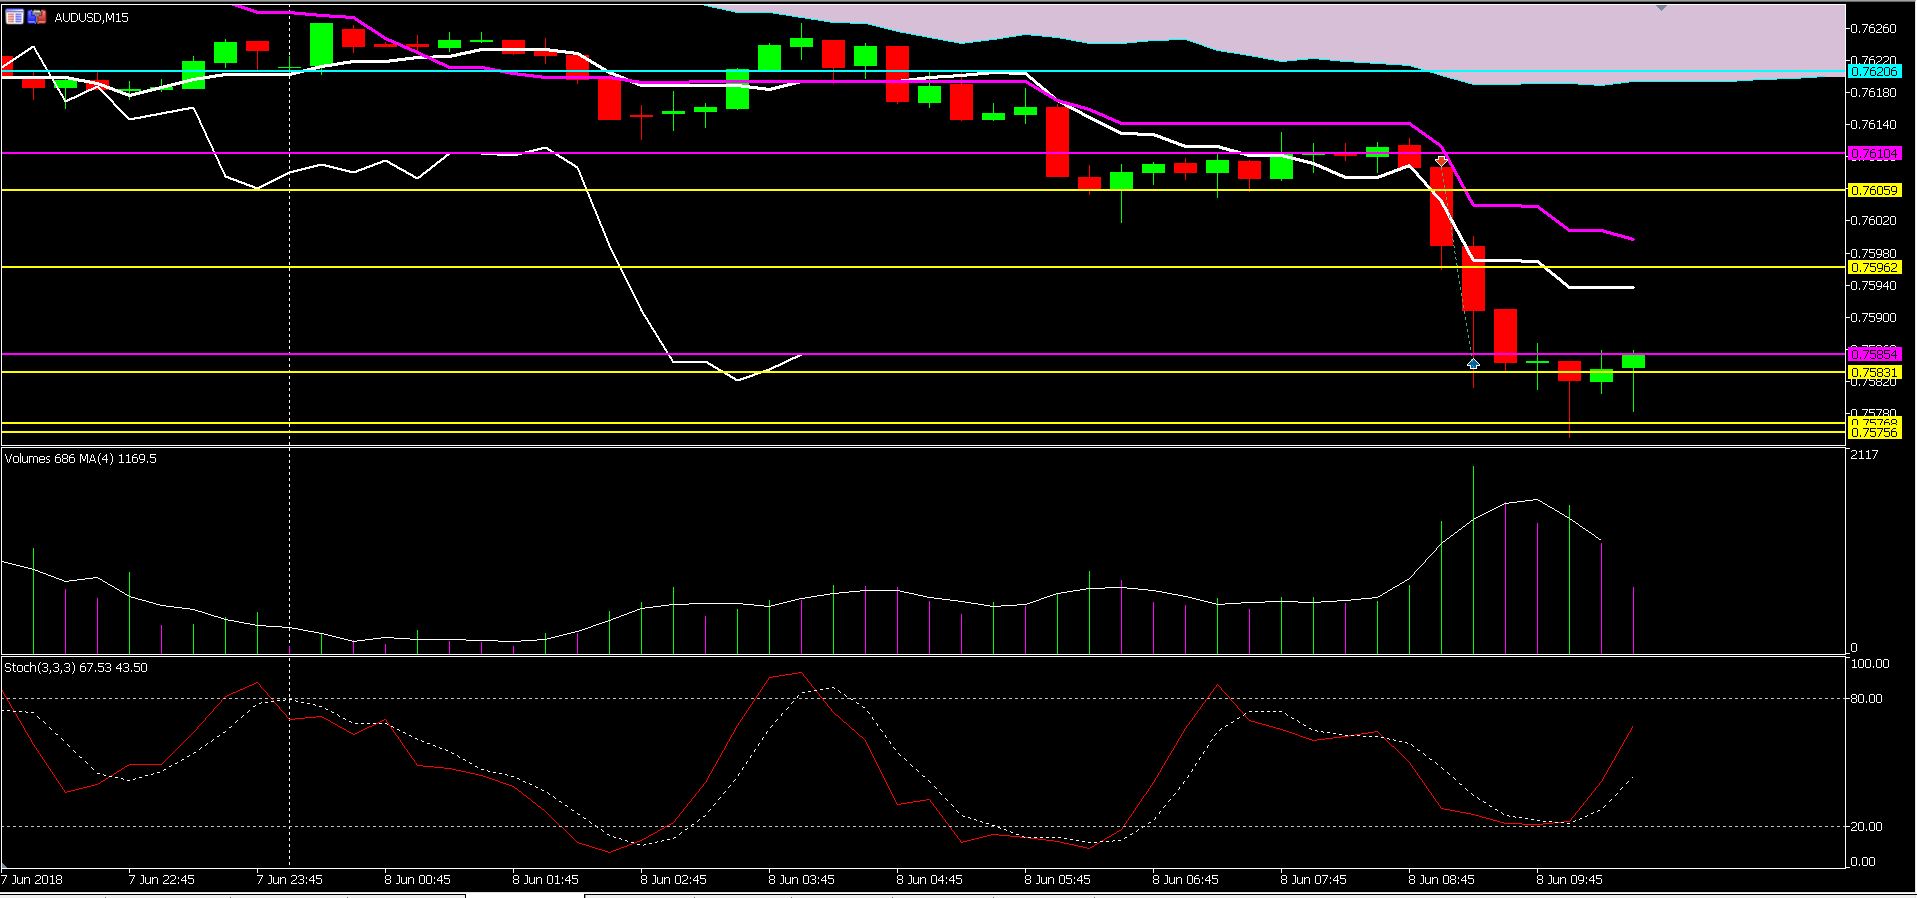Click the yellow 0.75756 price label
Viewport: 1917px width, 898px height.
click(x=1874, y=433)
